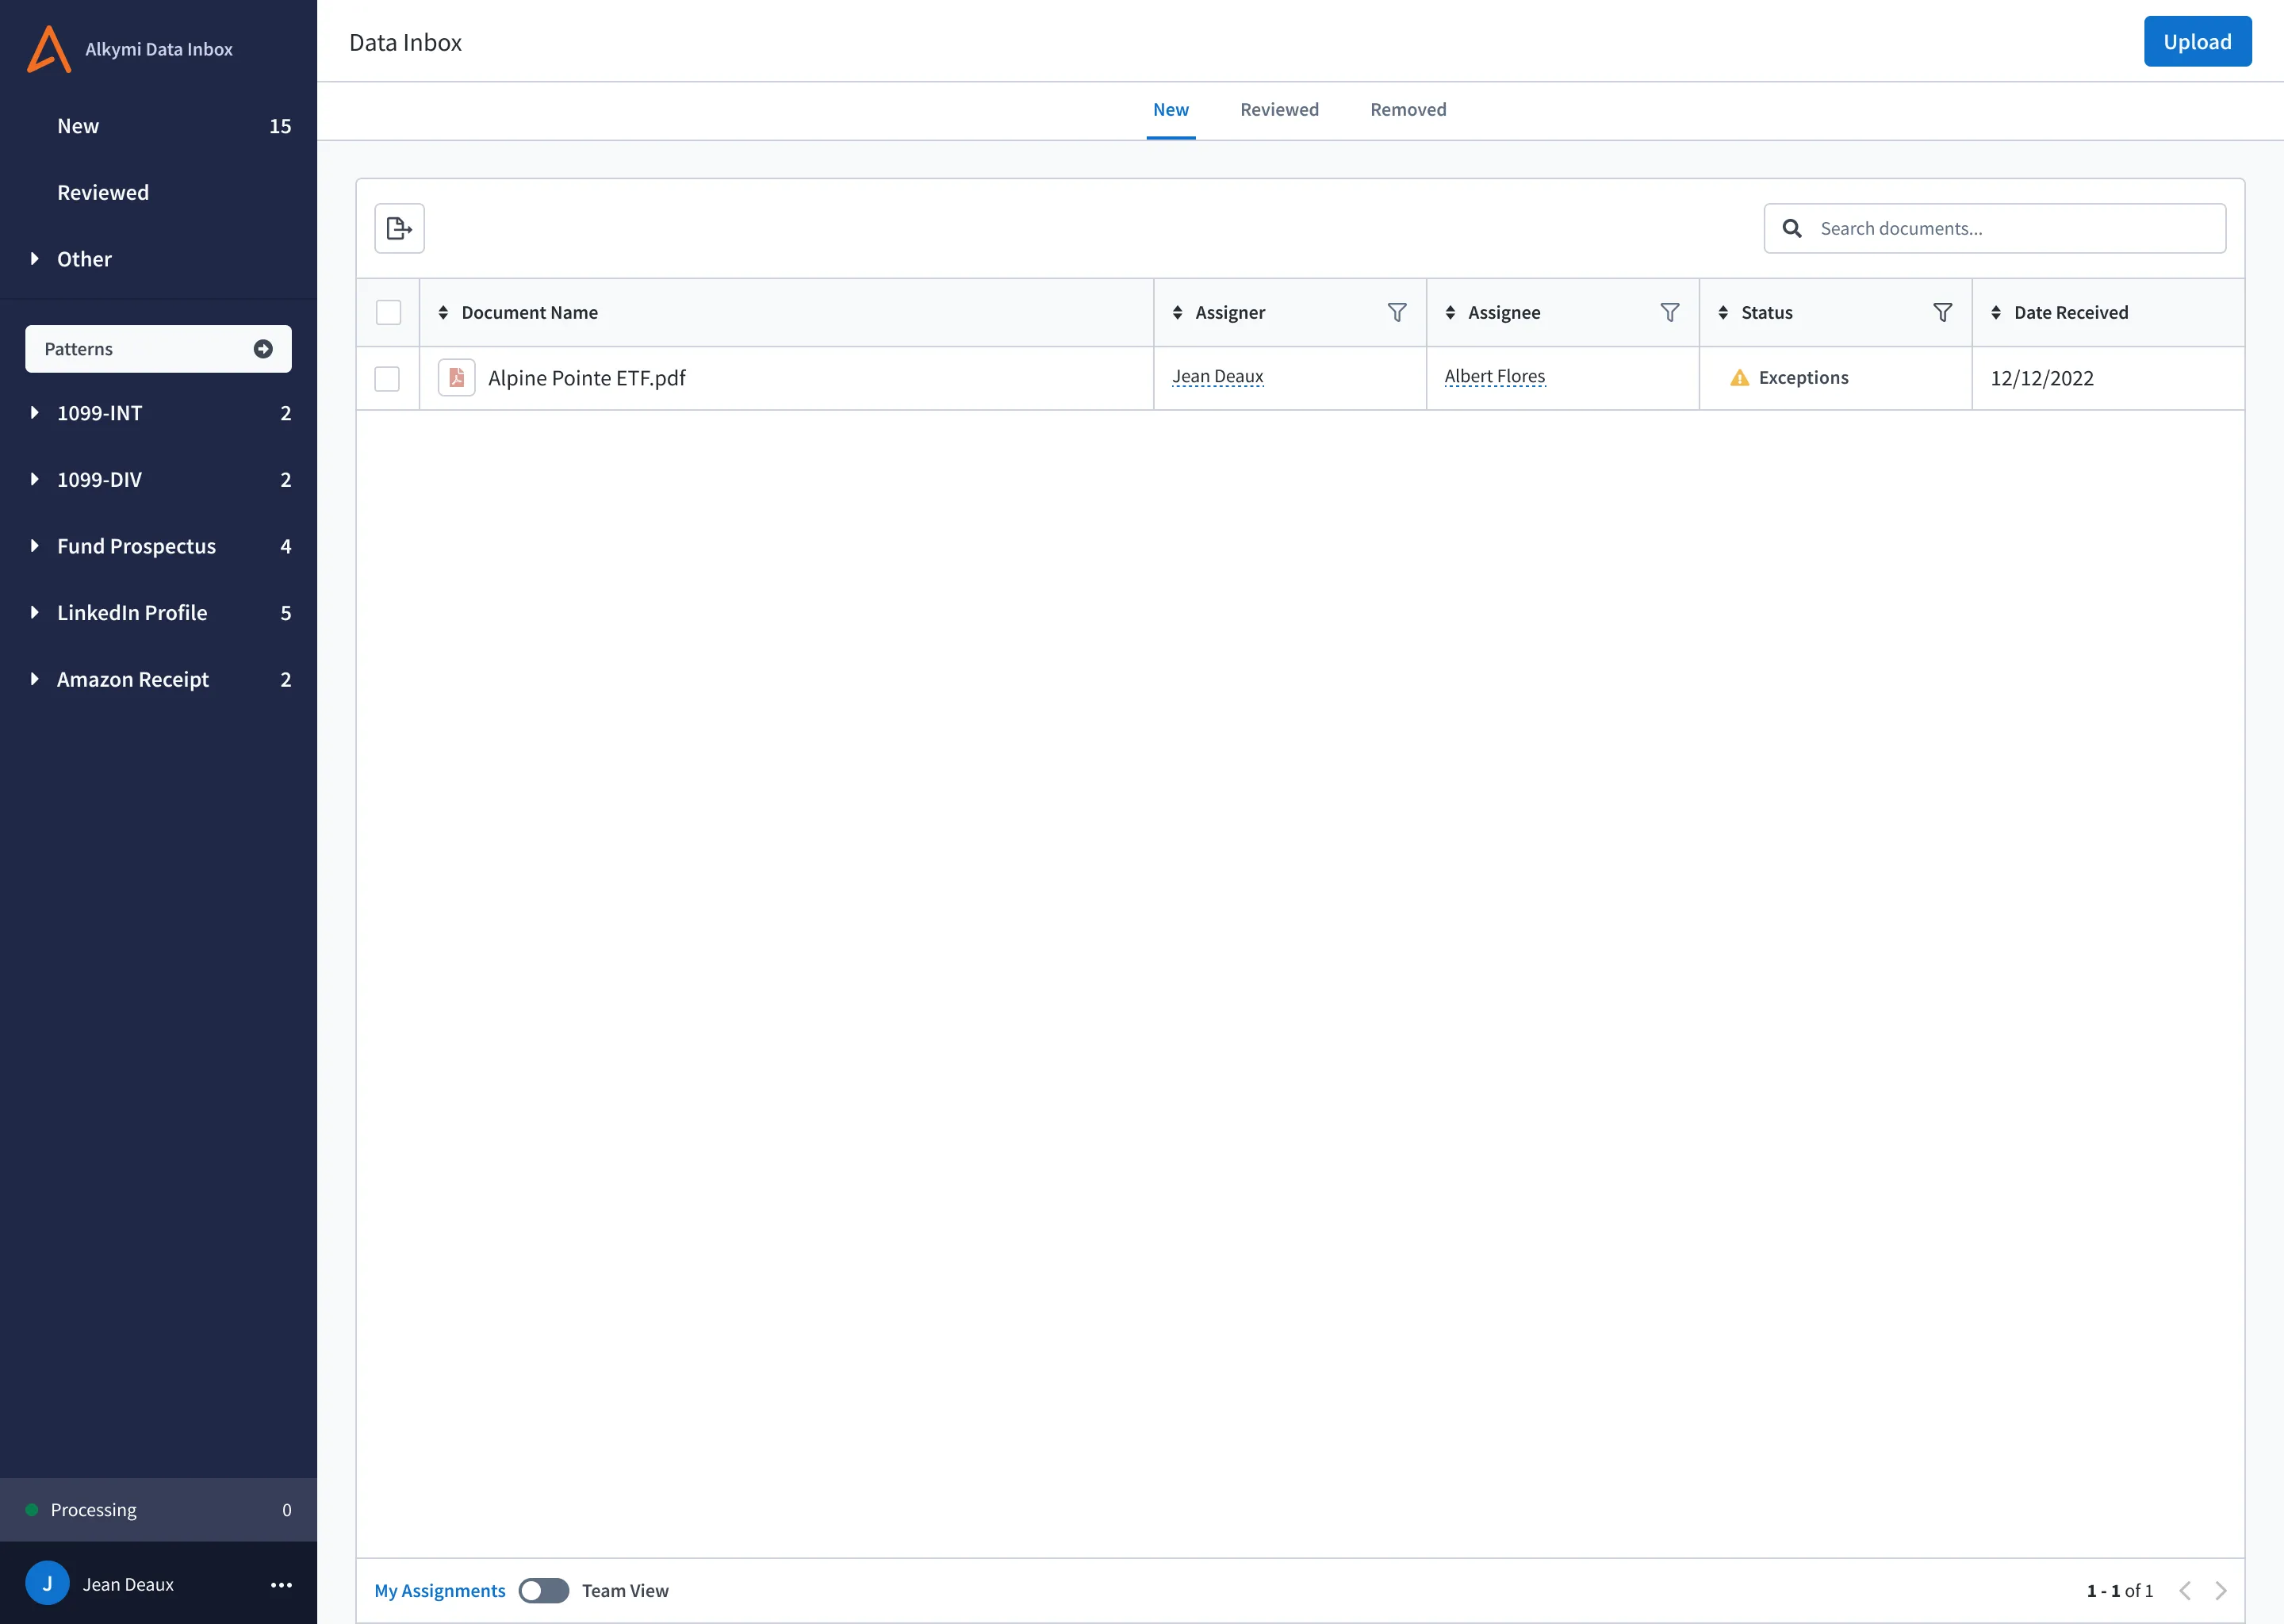Image resolution: width=2284 pixels, height=1624 pixels.
Task: Toggle My Assignments to Team View
Action: [544, 1591]
